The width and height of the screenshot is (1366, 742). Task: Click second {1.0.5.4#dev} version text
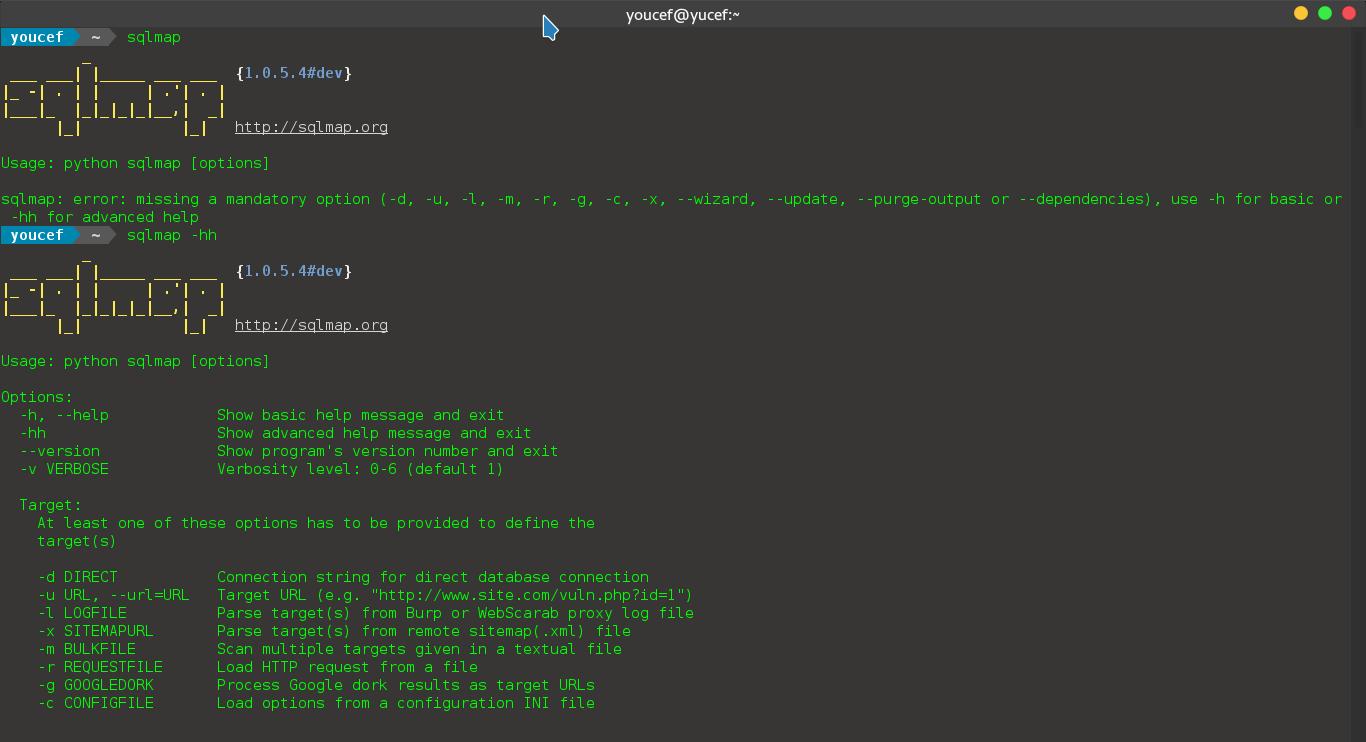tap(294, 271)
